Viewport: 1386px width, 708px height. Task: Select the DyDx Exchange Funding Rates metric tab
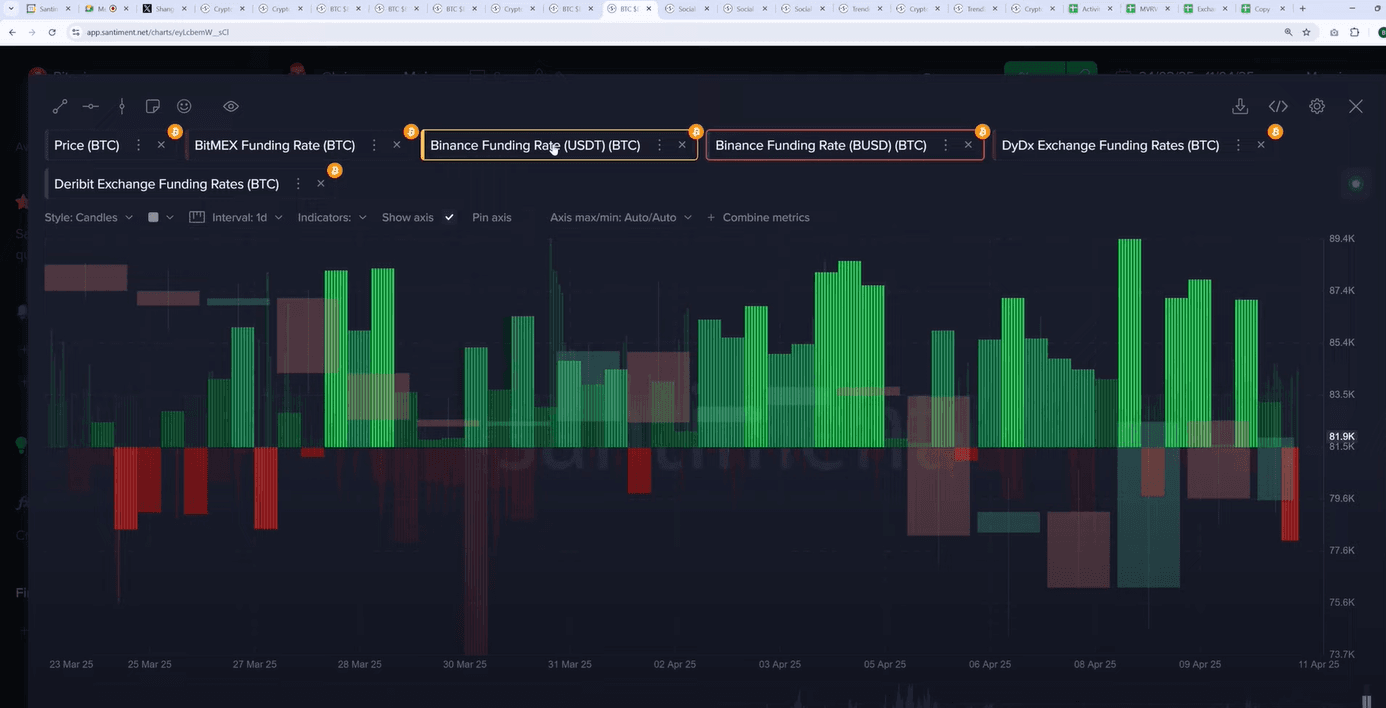(x=1110, y=145)
